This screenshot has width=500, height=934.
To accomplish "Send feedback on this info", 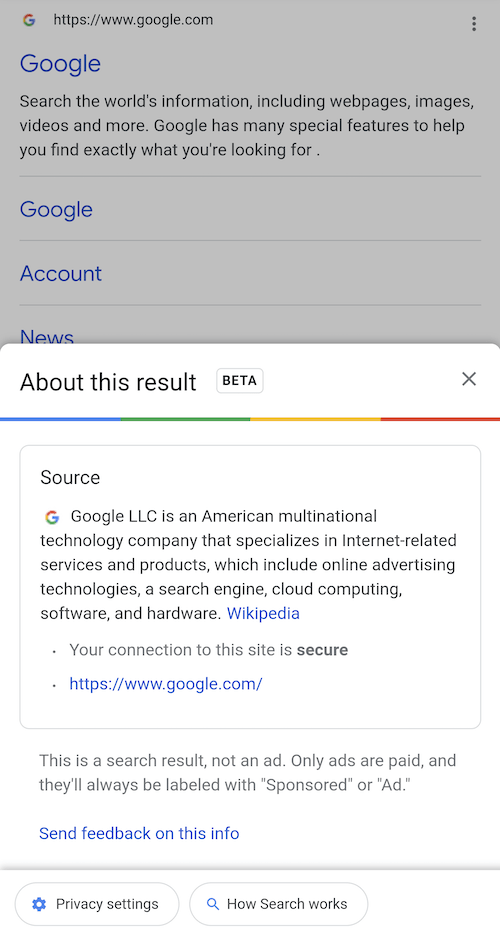I will [139, 833].
